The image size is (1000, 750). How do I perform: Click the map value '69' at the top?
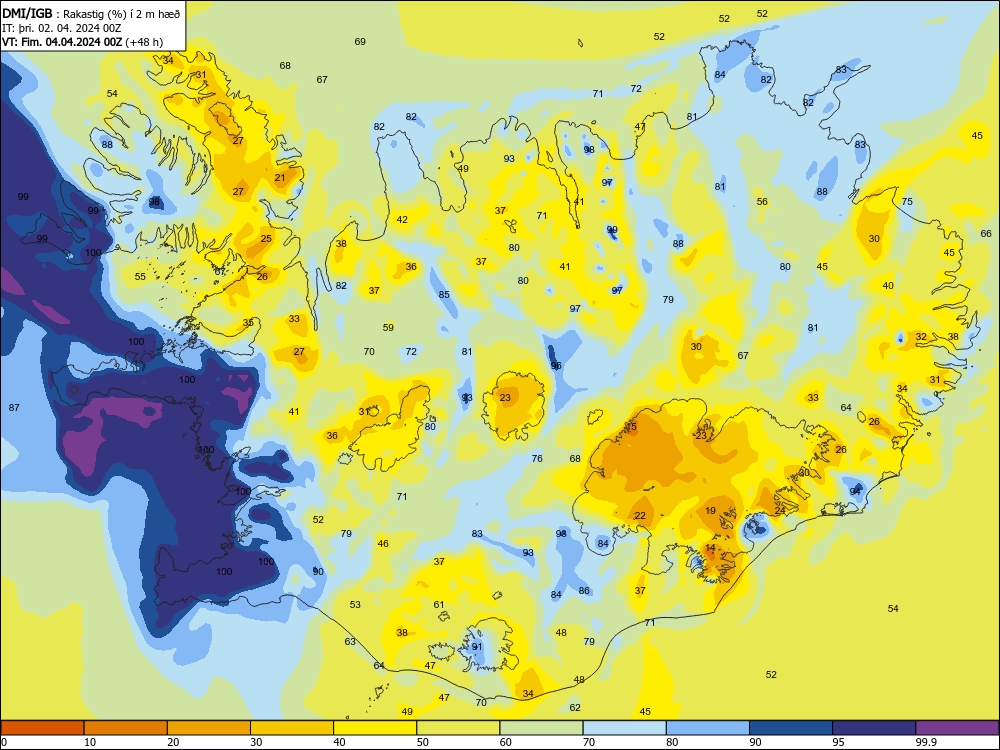pos(360,42)
